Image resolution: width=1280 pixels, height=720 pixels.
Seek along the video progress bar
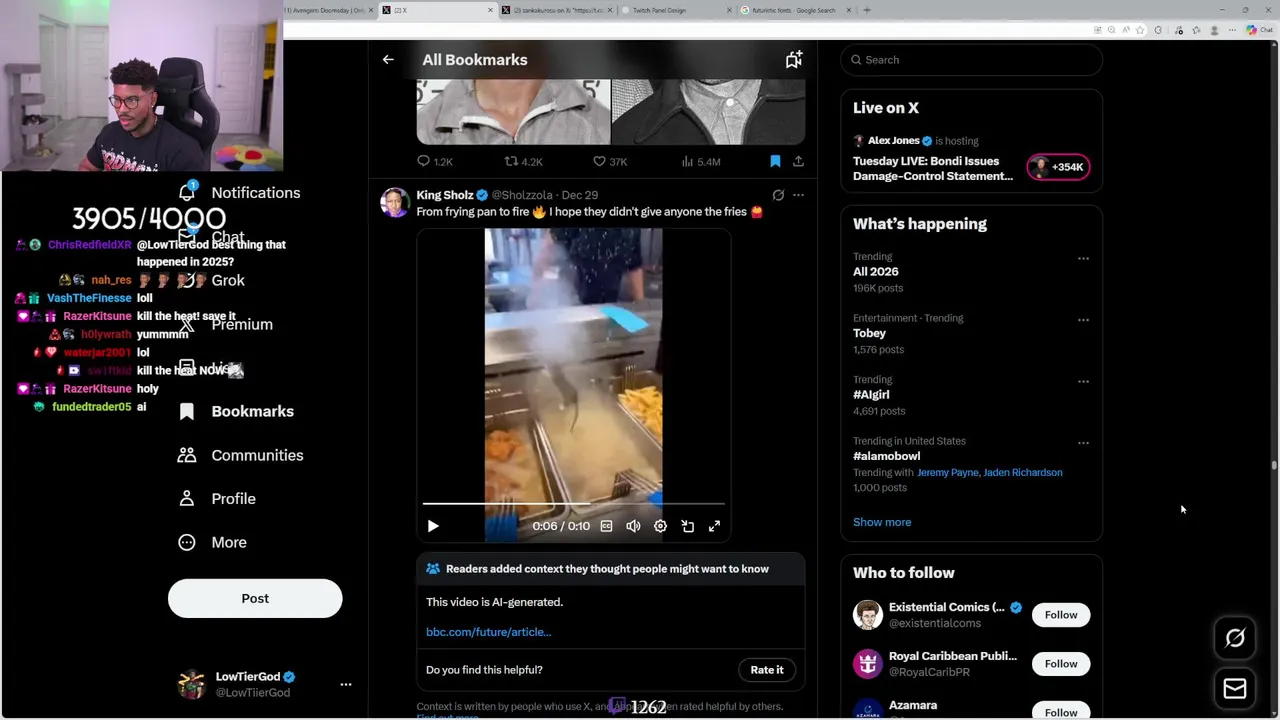coord(573,504)
